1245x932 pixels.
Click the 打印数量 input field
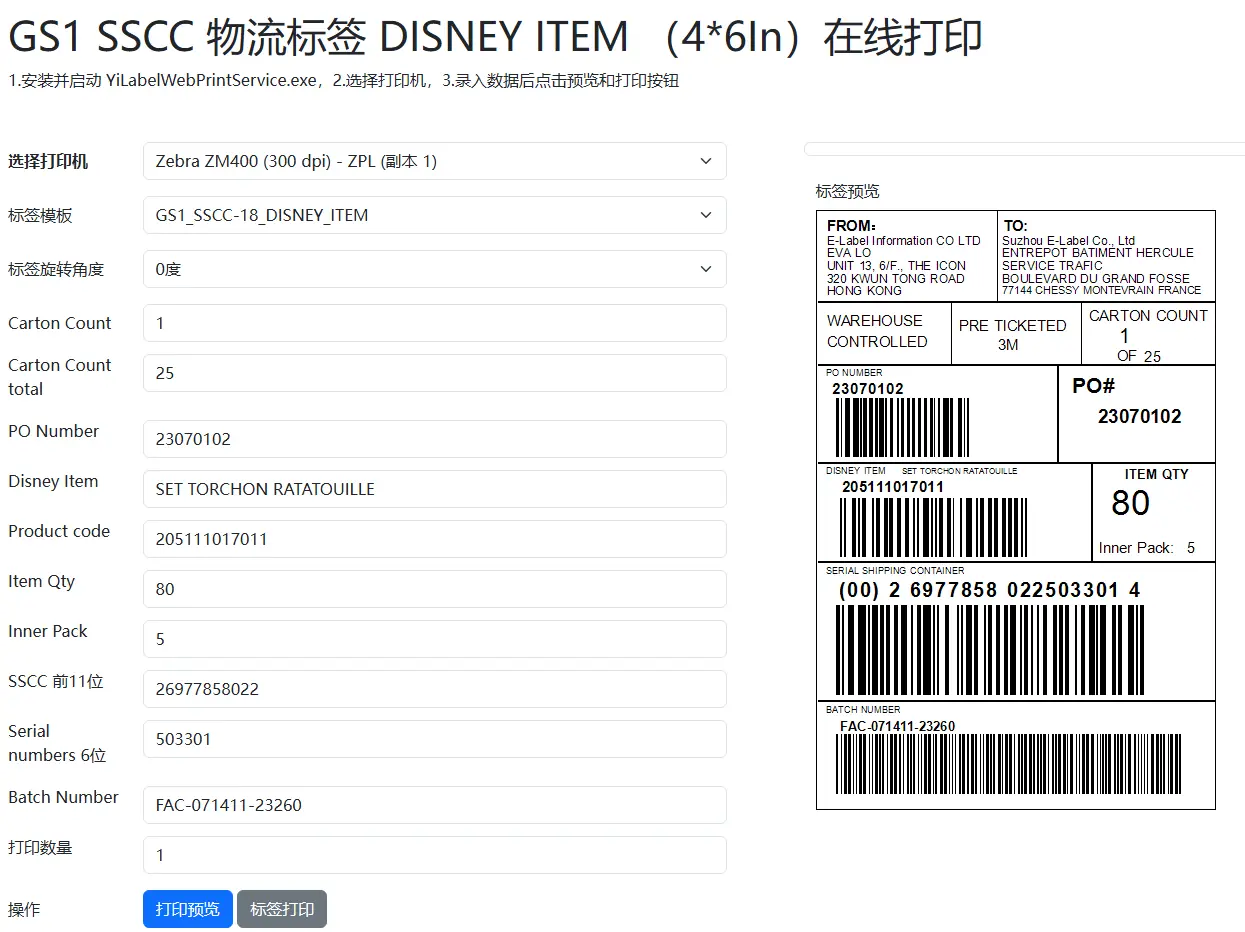pos(434,855)
